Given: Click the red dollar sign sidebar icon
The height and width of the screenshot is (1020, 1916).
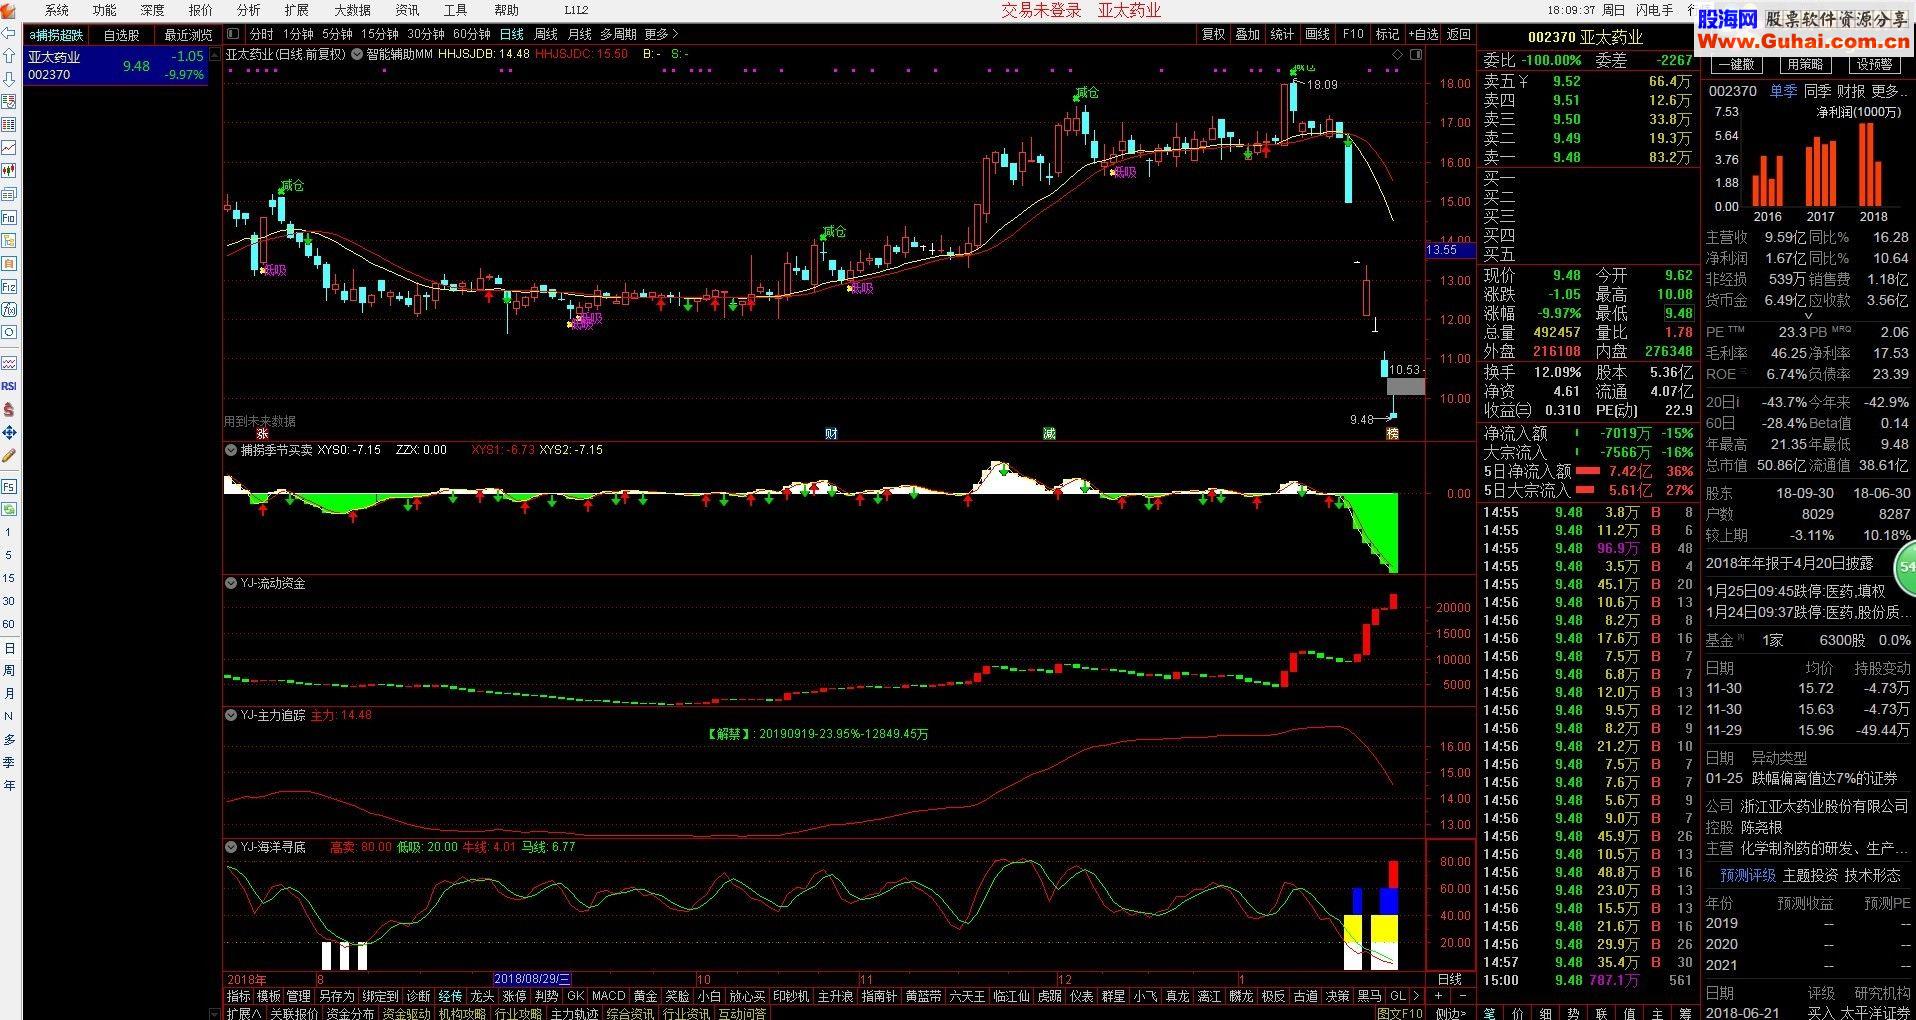Looking at the screenshot, I should [9, 410].
